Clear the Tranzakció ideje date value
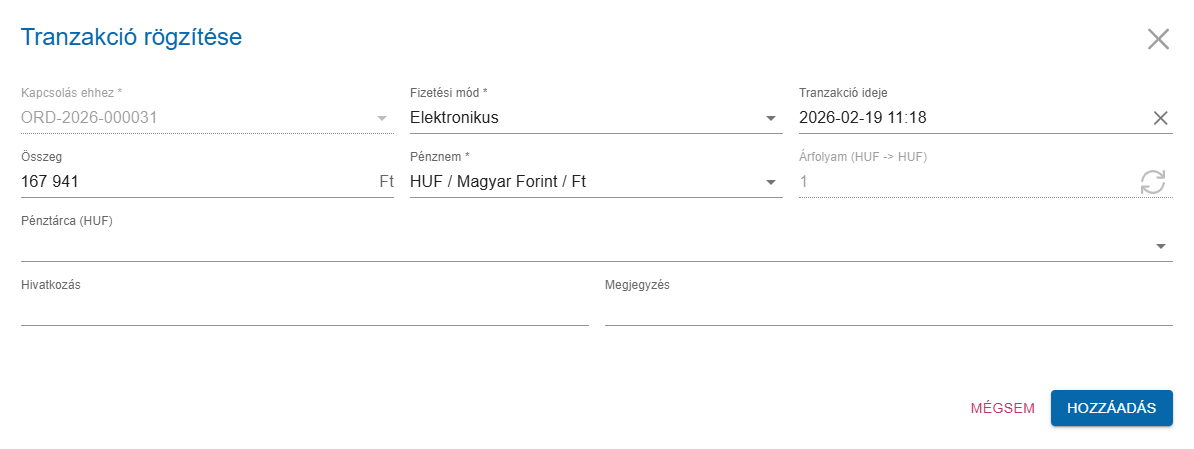The image size is (1194, 449). point(1161,118)
